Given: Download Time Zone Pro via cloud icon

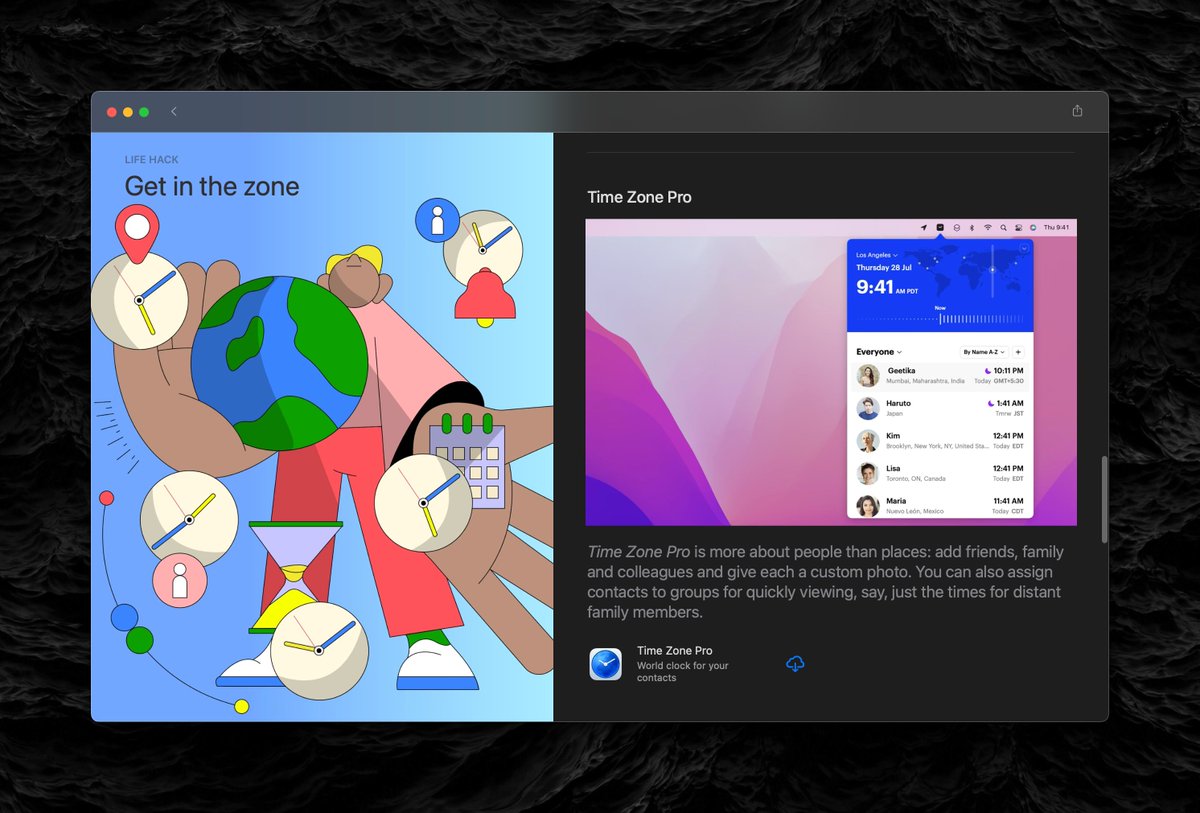Looking at the screenshot, I should tap(796, 664).
